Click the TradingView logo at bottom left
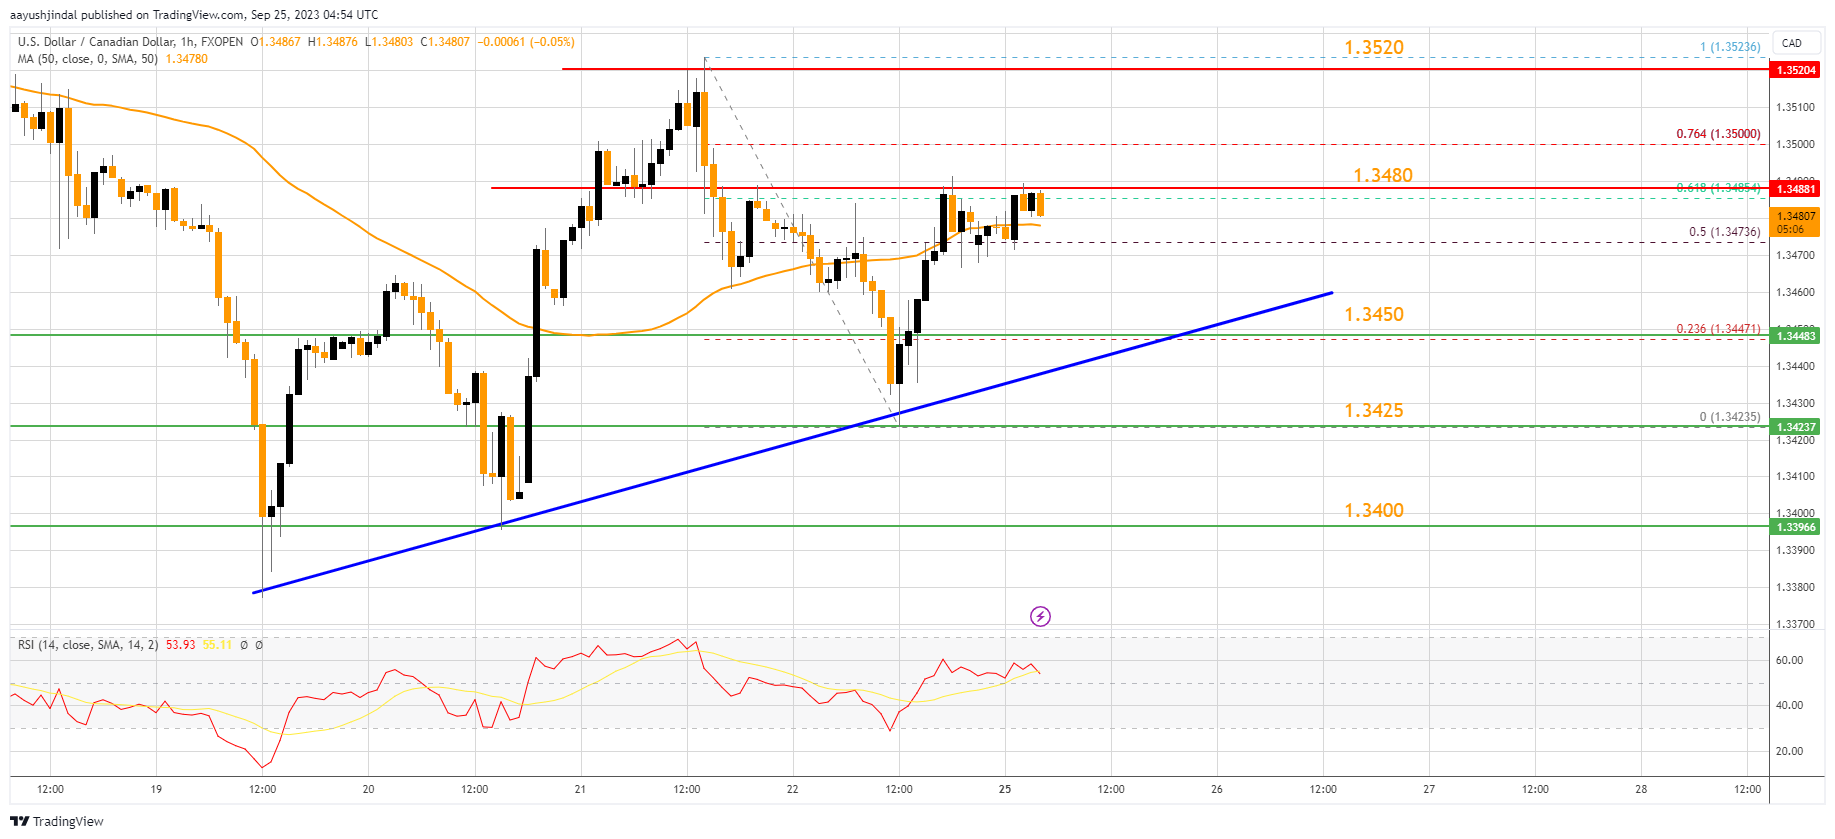 pyautogui.click(x=57, y=821)
